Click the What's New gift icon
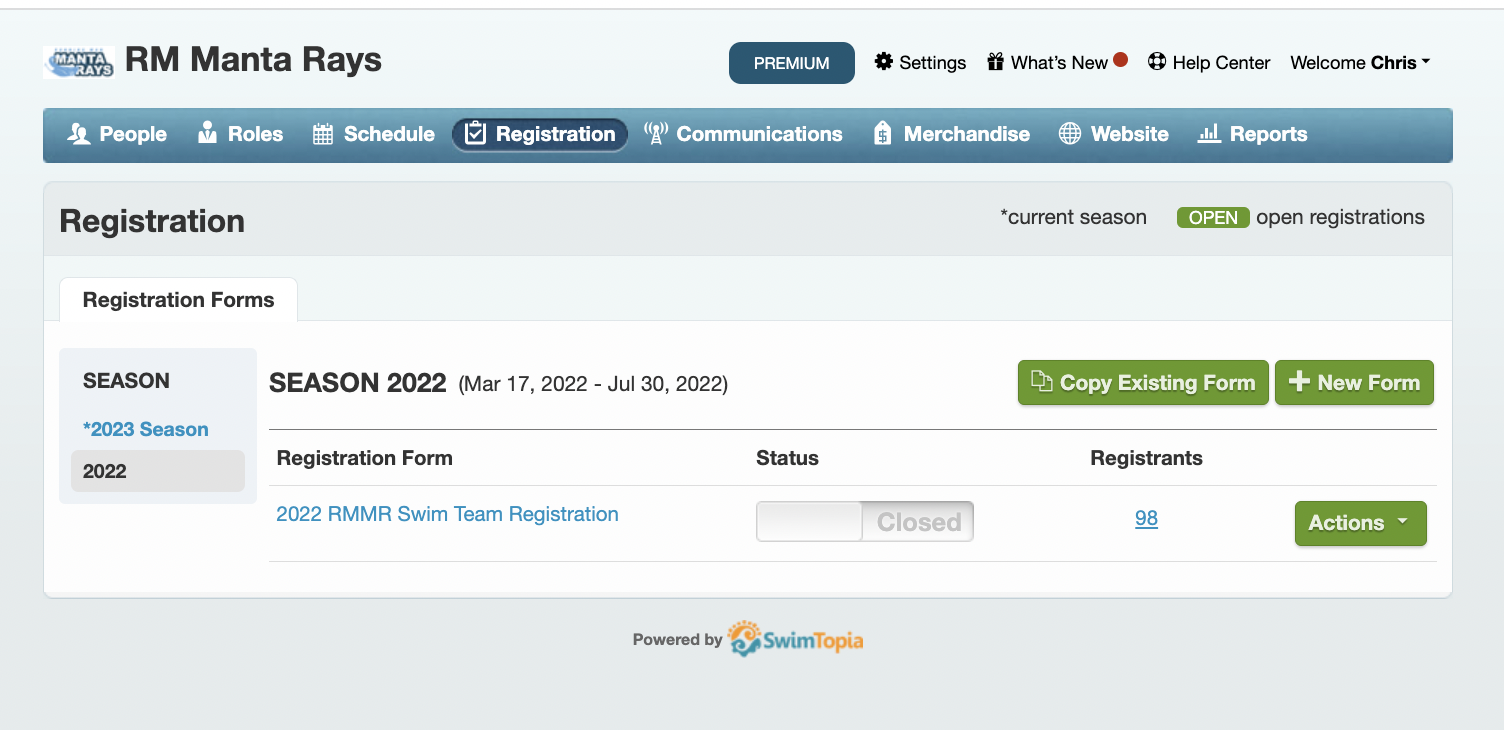The height and width of the screenshot is (730, 1504). click(995, 62)
